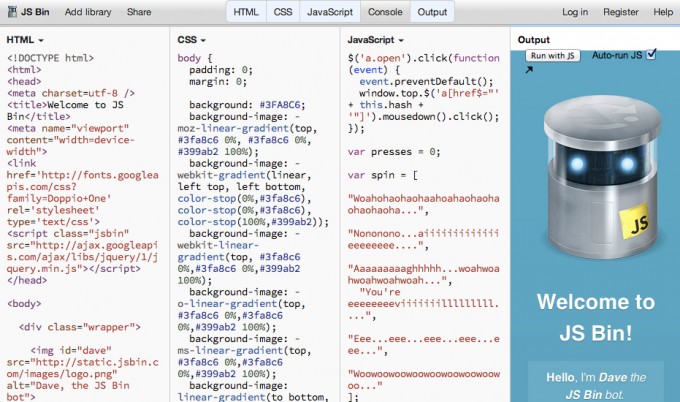Click the '<body>' tag line in HTML editor
The width and height of the screenshot is (680, 402).
click(x=24, y=304)
